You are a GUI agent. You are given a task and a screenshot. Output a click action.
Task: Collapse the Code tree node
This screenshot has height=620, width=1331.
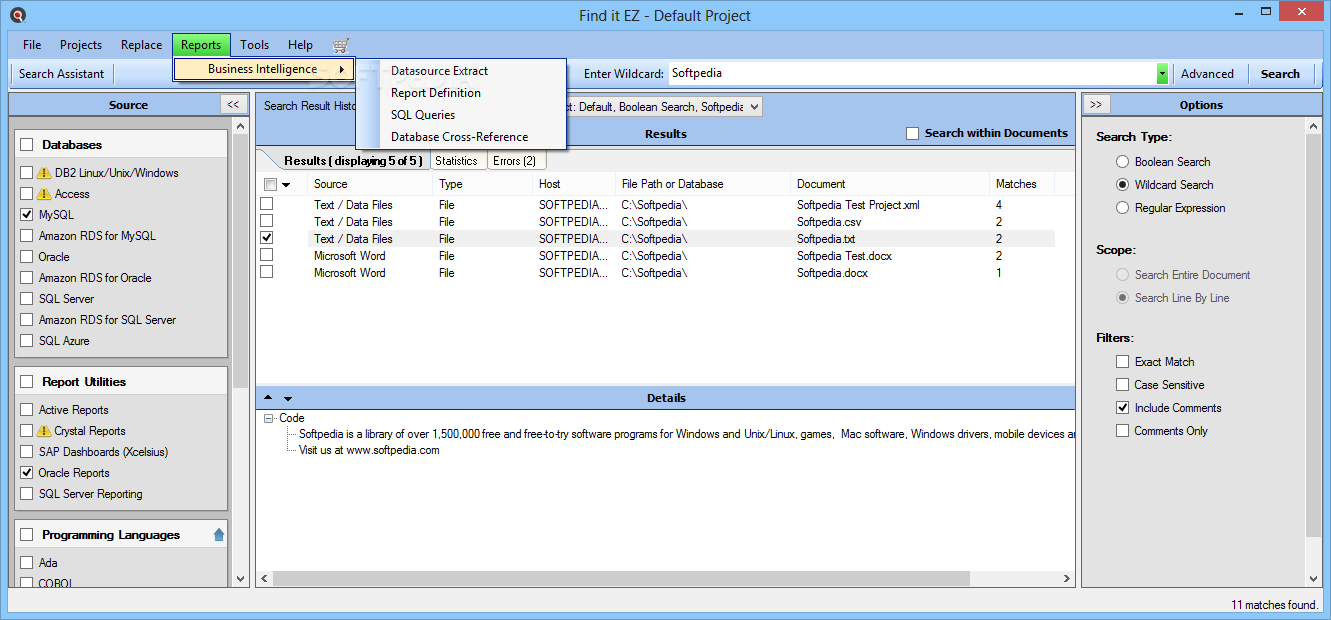pos(268,419)
